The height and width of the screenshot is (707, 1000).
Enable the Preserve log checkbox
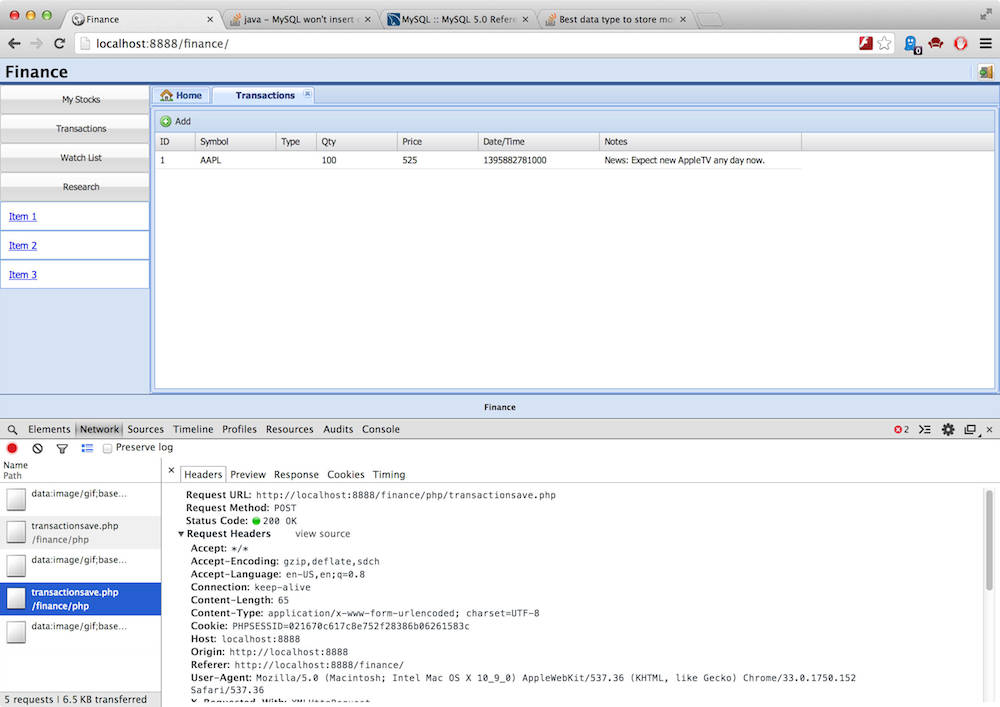coord(107,448)
